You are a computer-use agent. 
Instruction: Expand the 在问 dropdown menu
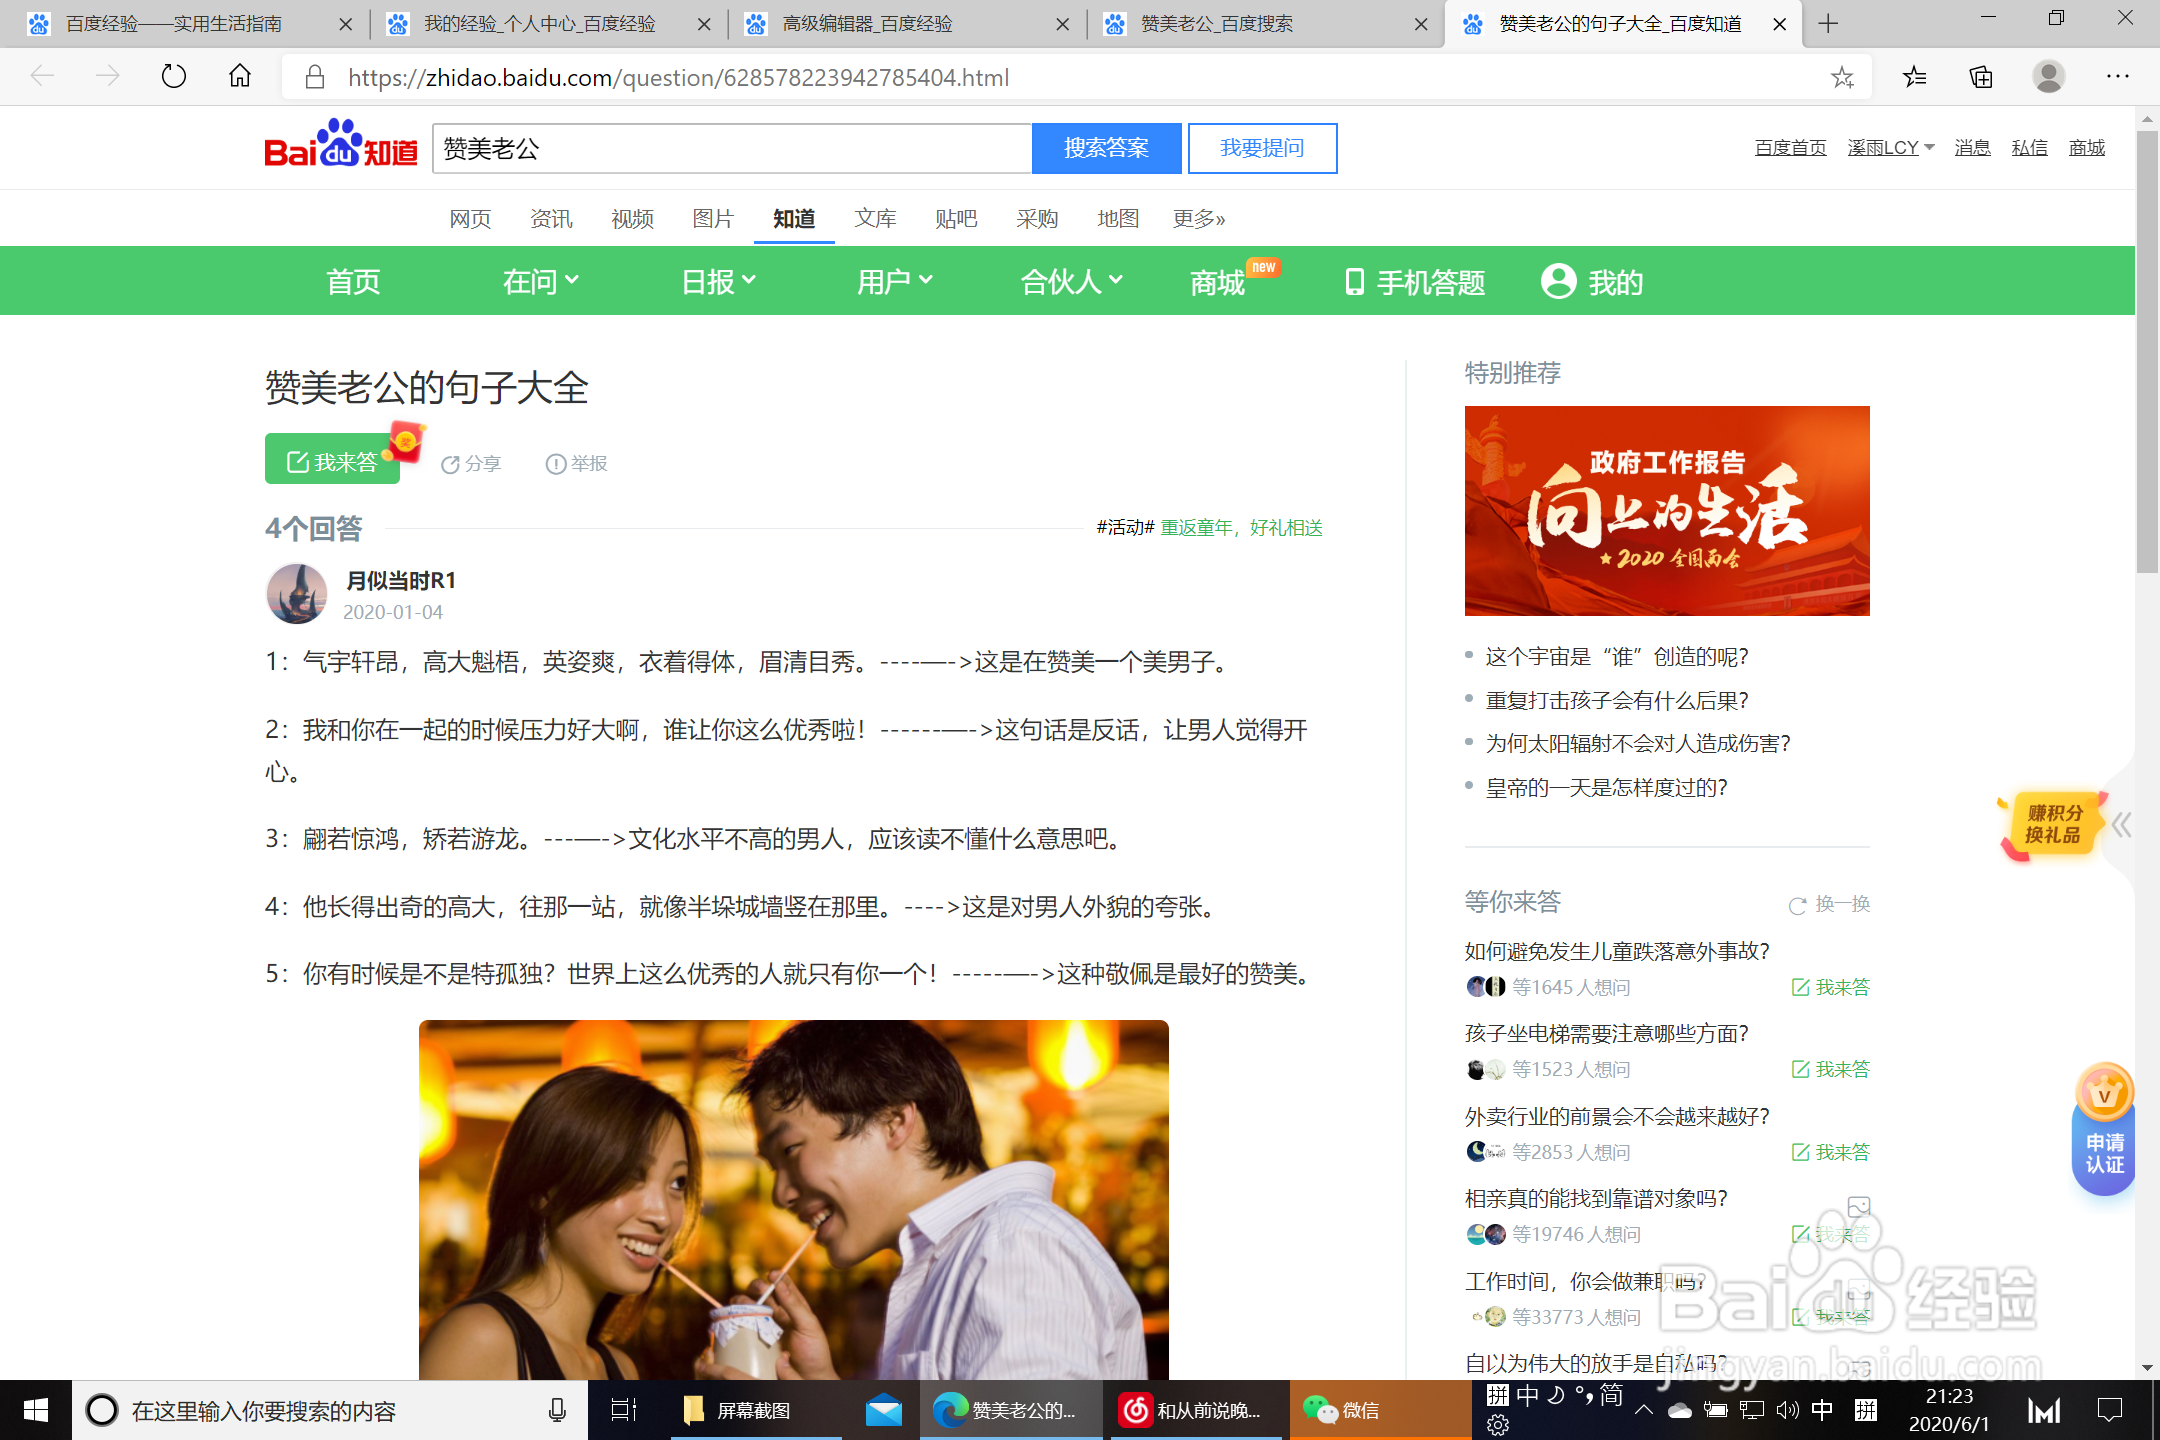(541, 282)
